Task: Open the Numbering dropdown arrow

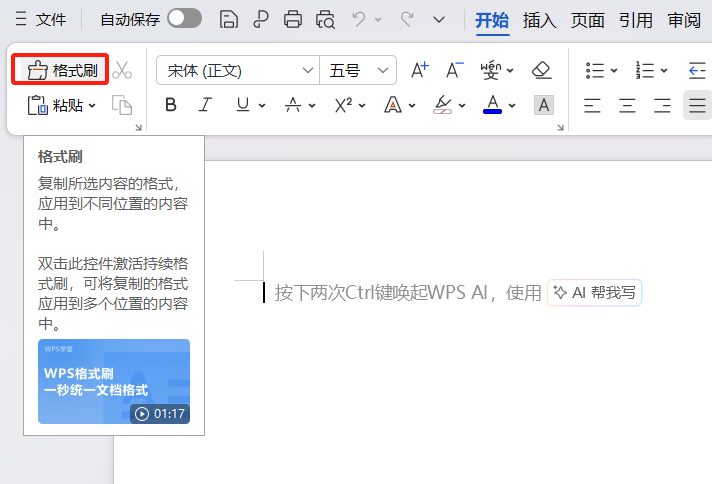Action: [664, 70]
